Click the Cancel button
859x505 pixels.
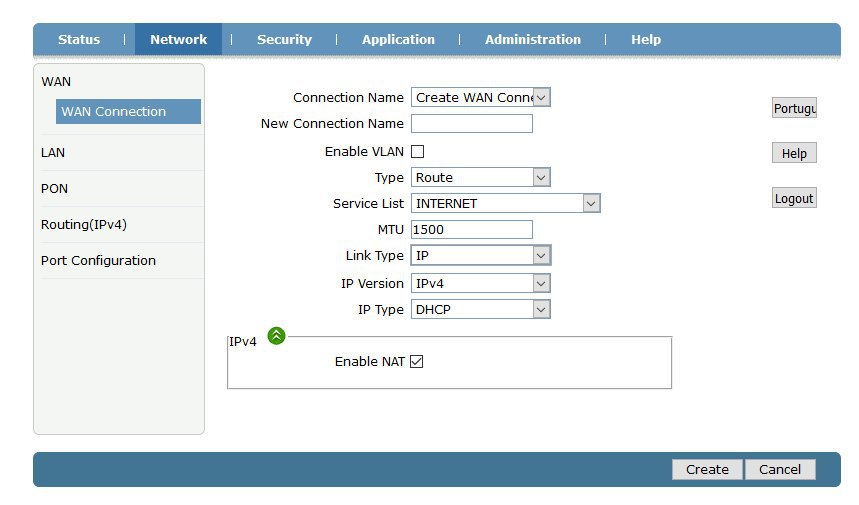pyautogui.click(x=780, y=469)
